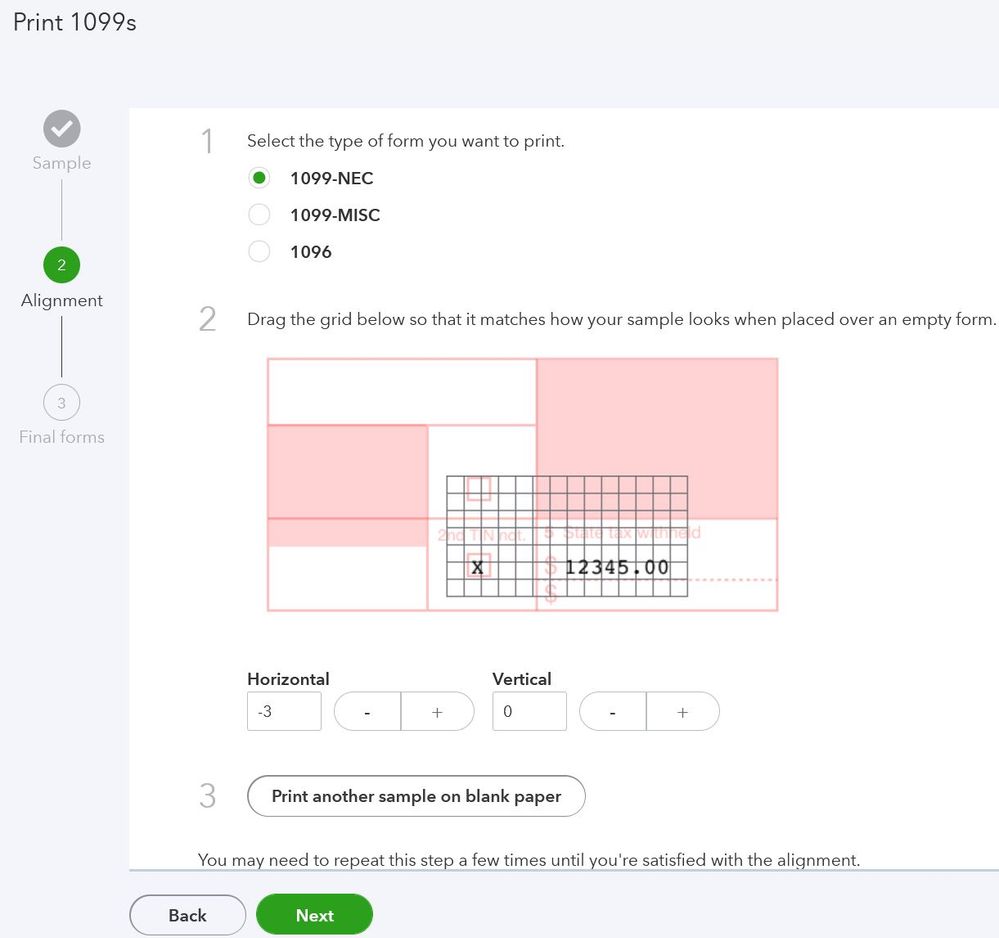Click the step 2 Alignment circle icon
Image resolution: width=999 pixels, height=938 pixels.
pos(61,265)
